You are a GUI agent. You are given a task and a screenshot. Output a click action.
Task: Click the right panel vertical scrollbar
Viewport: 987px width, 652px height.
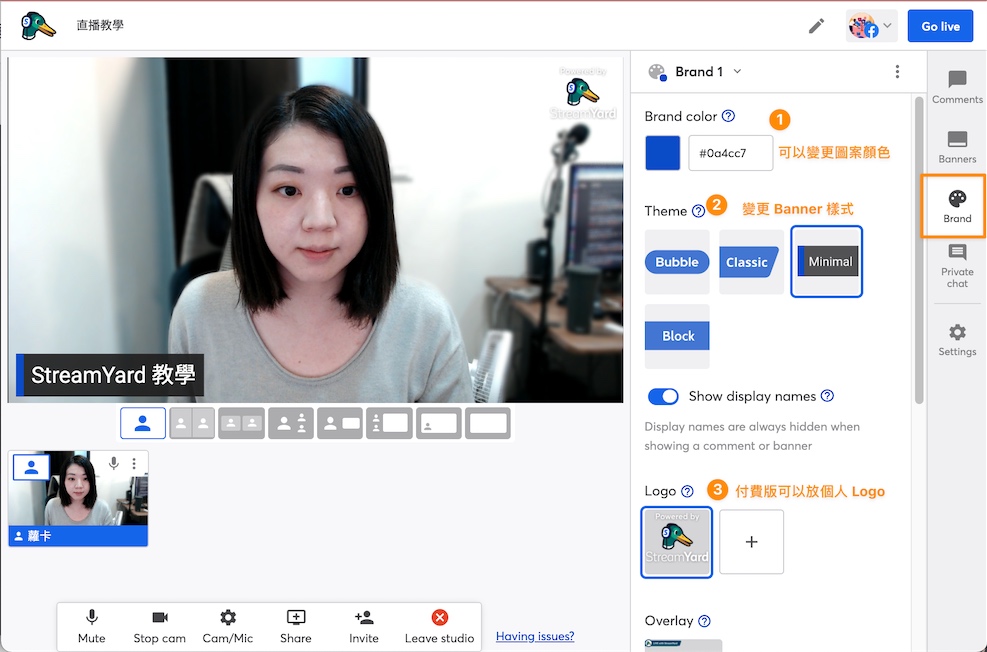(919, 249)
